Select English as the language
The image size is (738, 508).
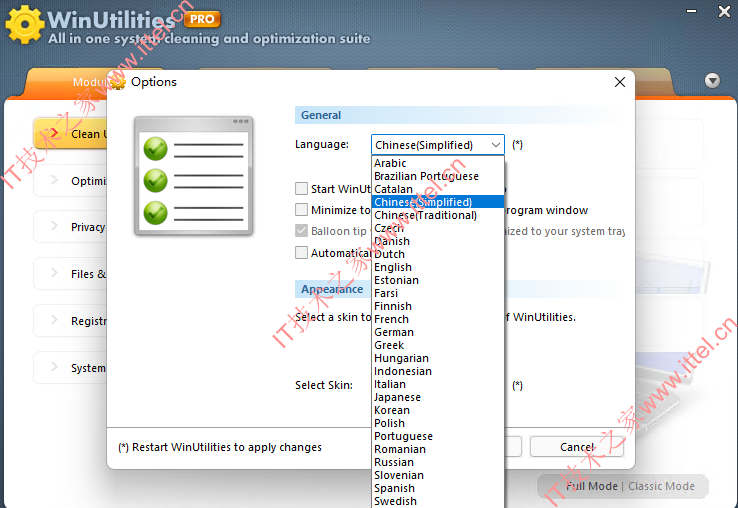pos(438,267)
